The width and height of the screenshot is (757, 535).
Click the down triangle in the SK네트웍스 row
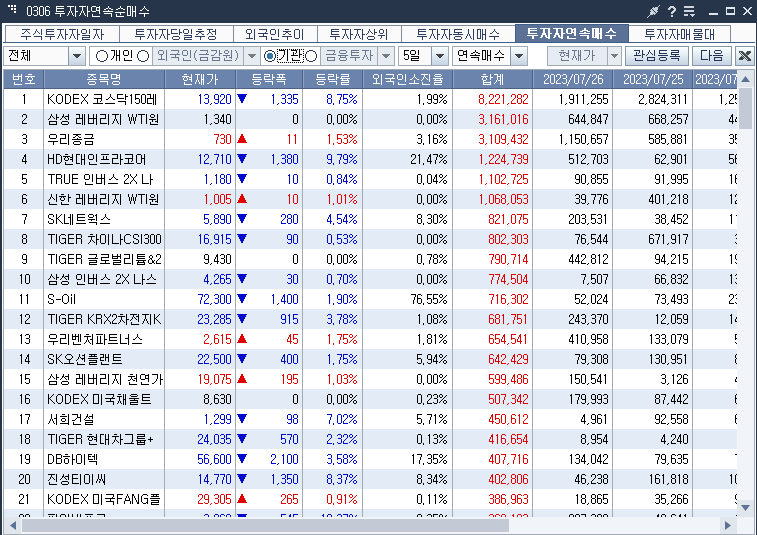coord(242,219)
